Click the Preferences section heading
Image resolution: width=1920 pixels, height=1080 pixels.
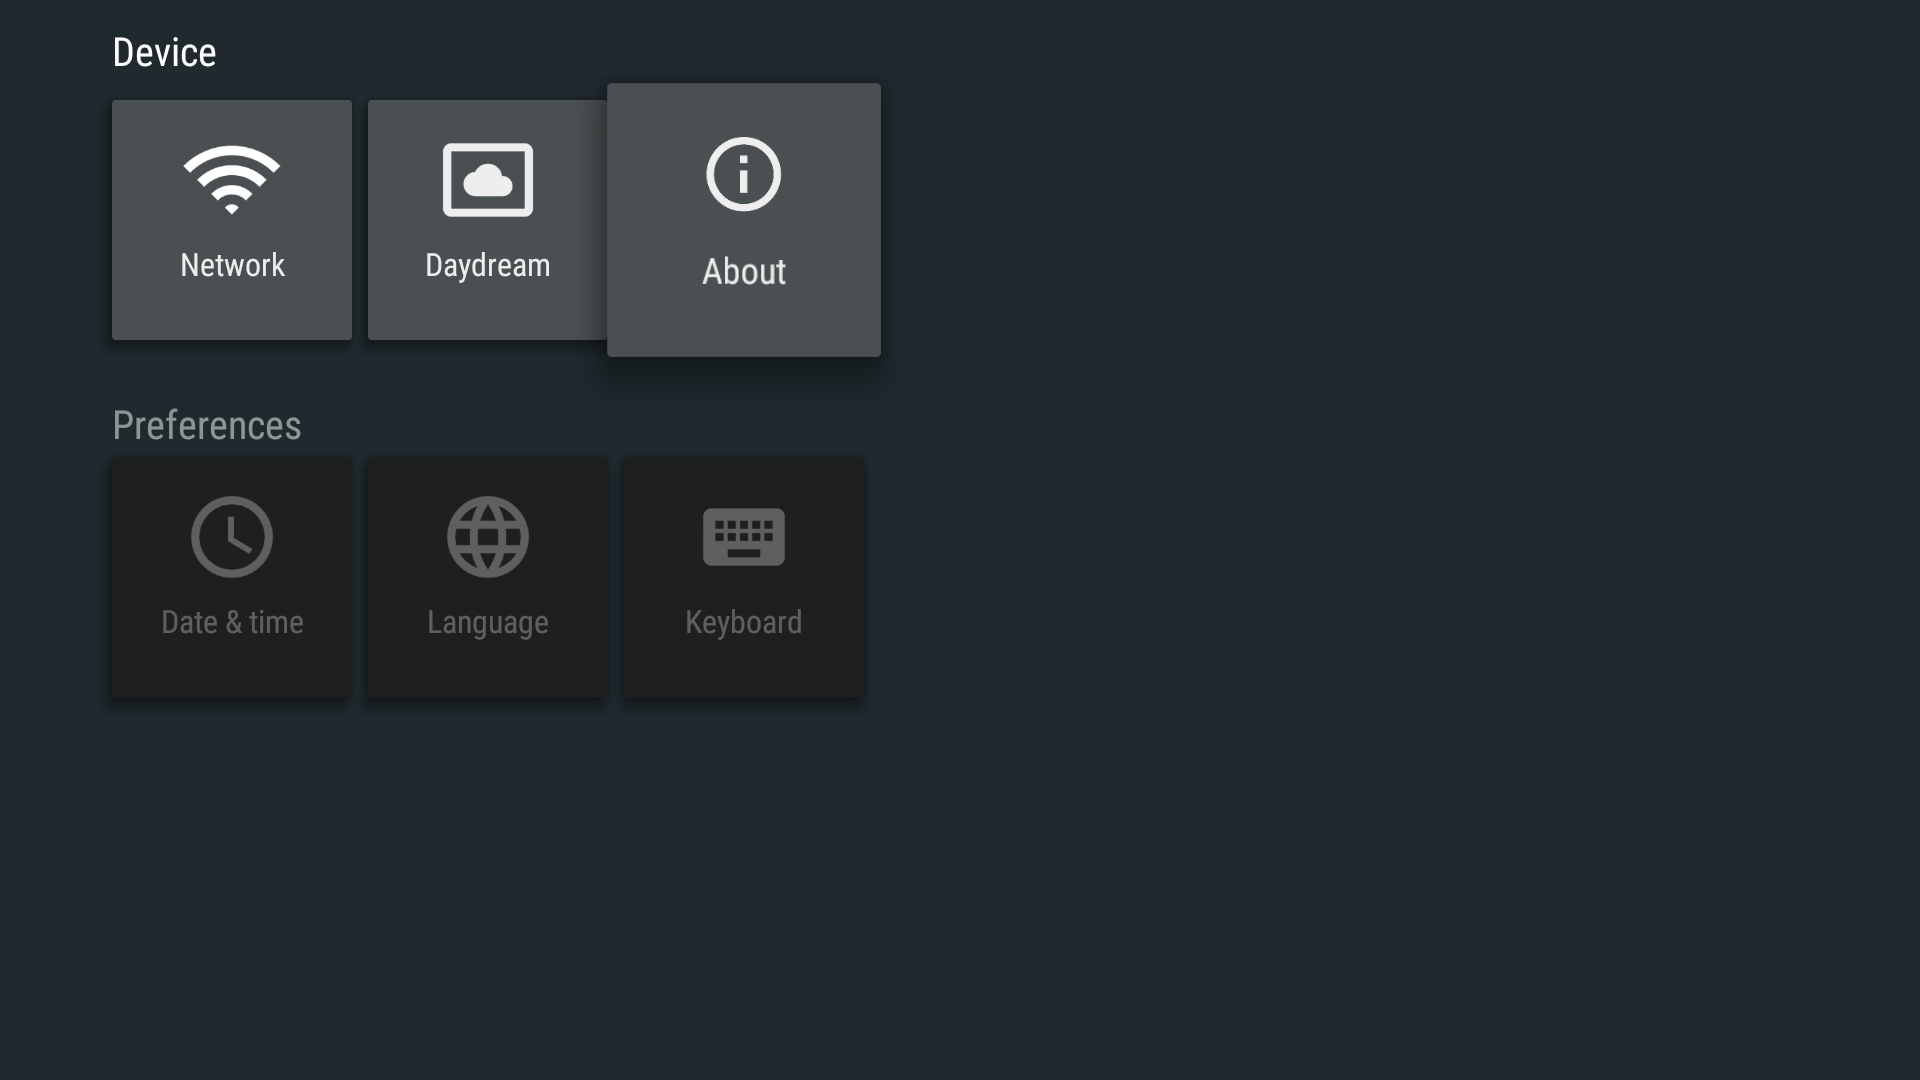tap(207, 426)
